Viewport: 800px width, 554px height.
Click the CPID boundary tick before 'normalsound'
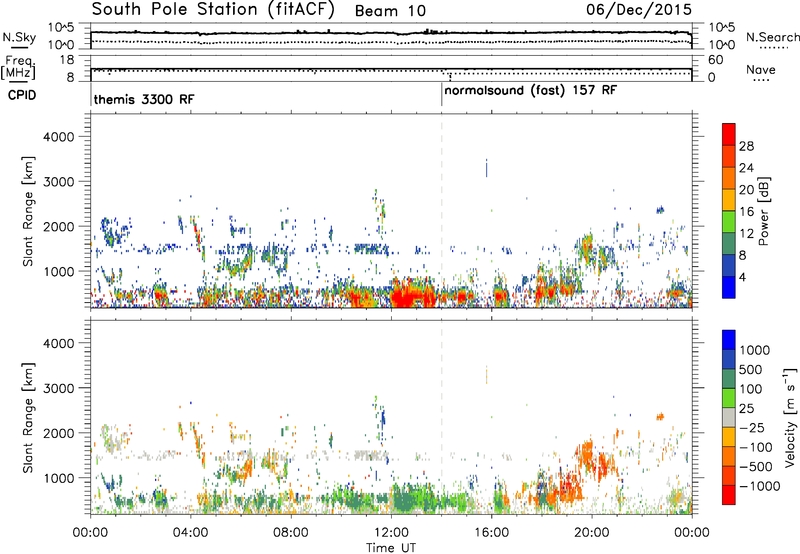click(x=442, y=95)
